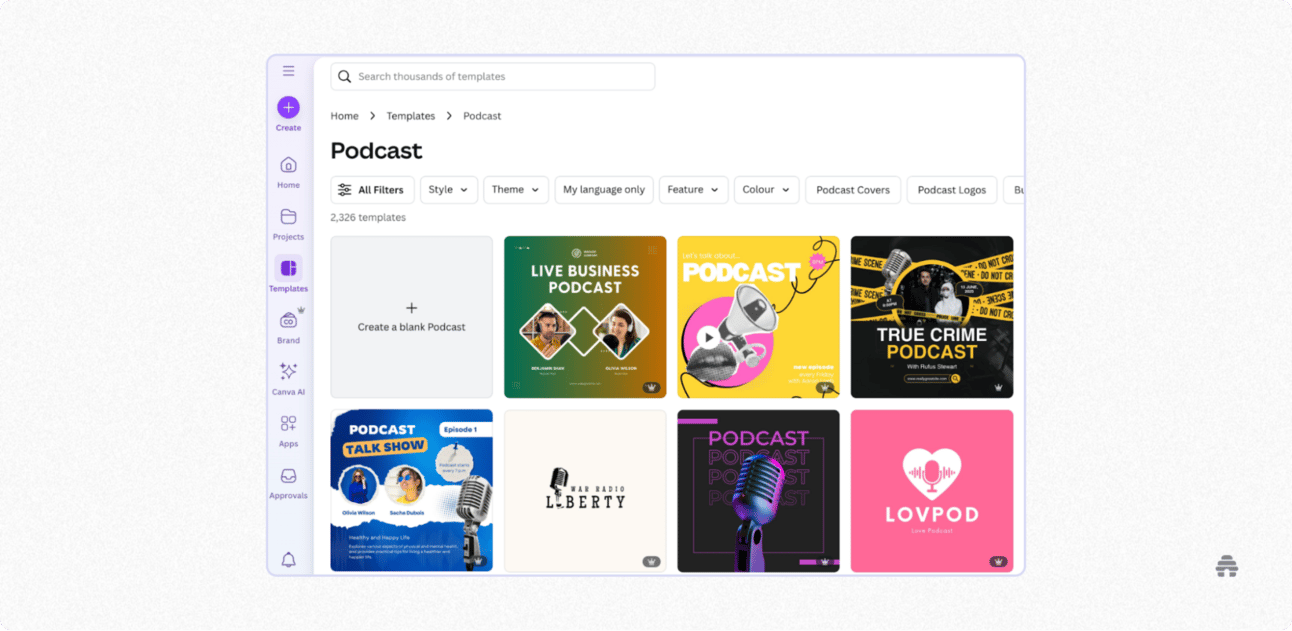Select the Podcast Covers category chip

[x=853, y=190]
